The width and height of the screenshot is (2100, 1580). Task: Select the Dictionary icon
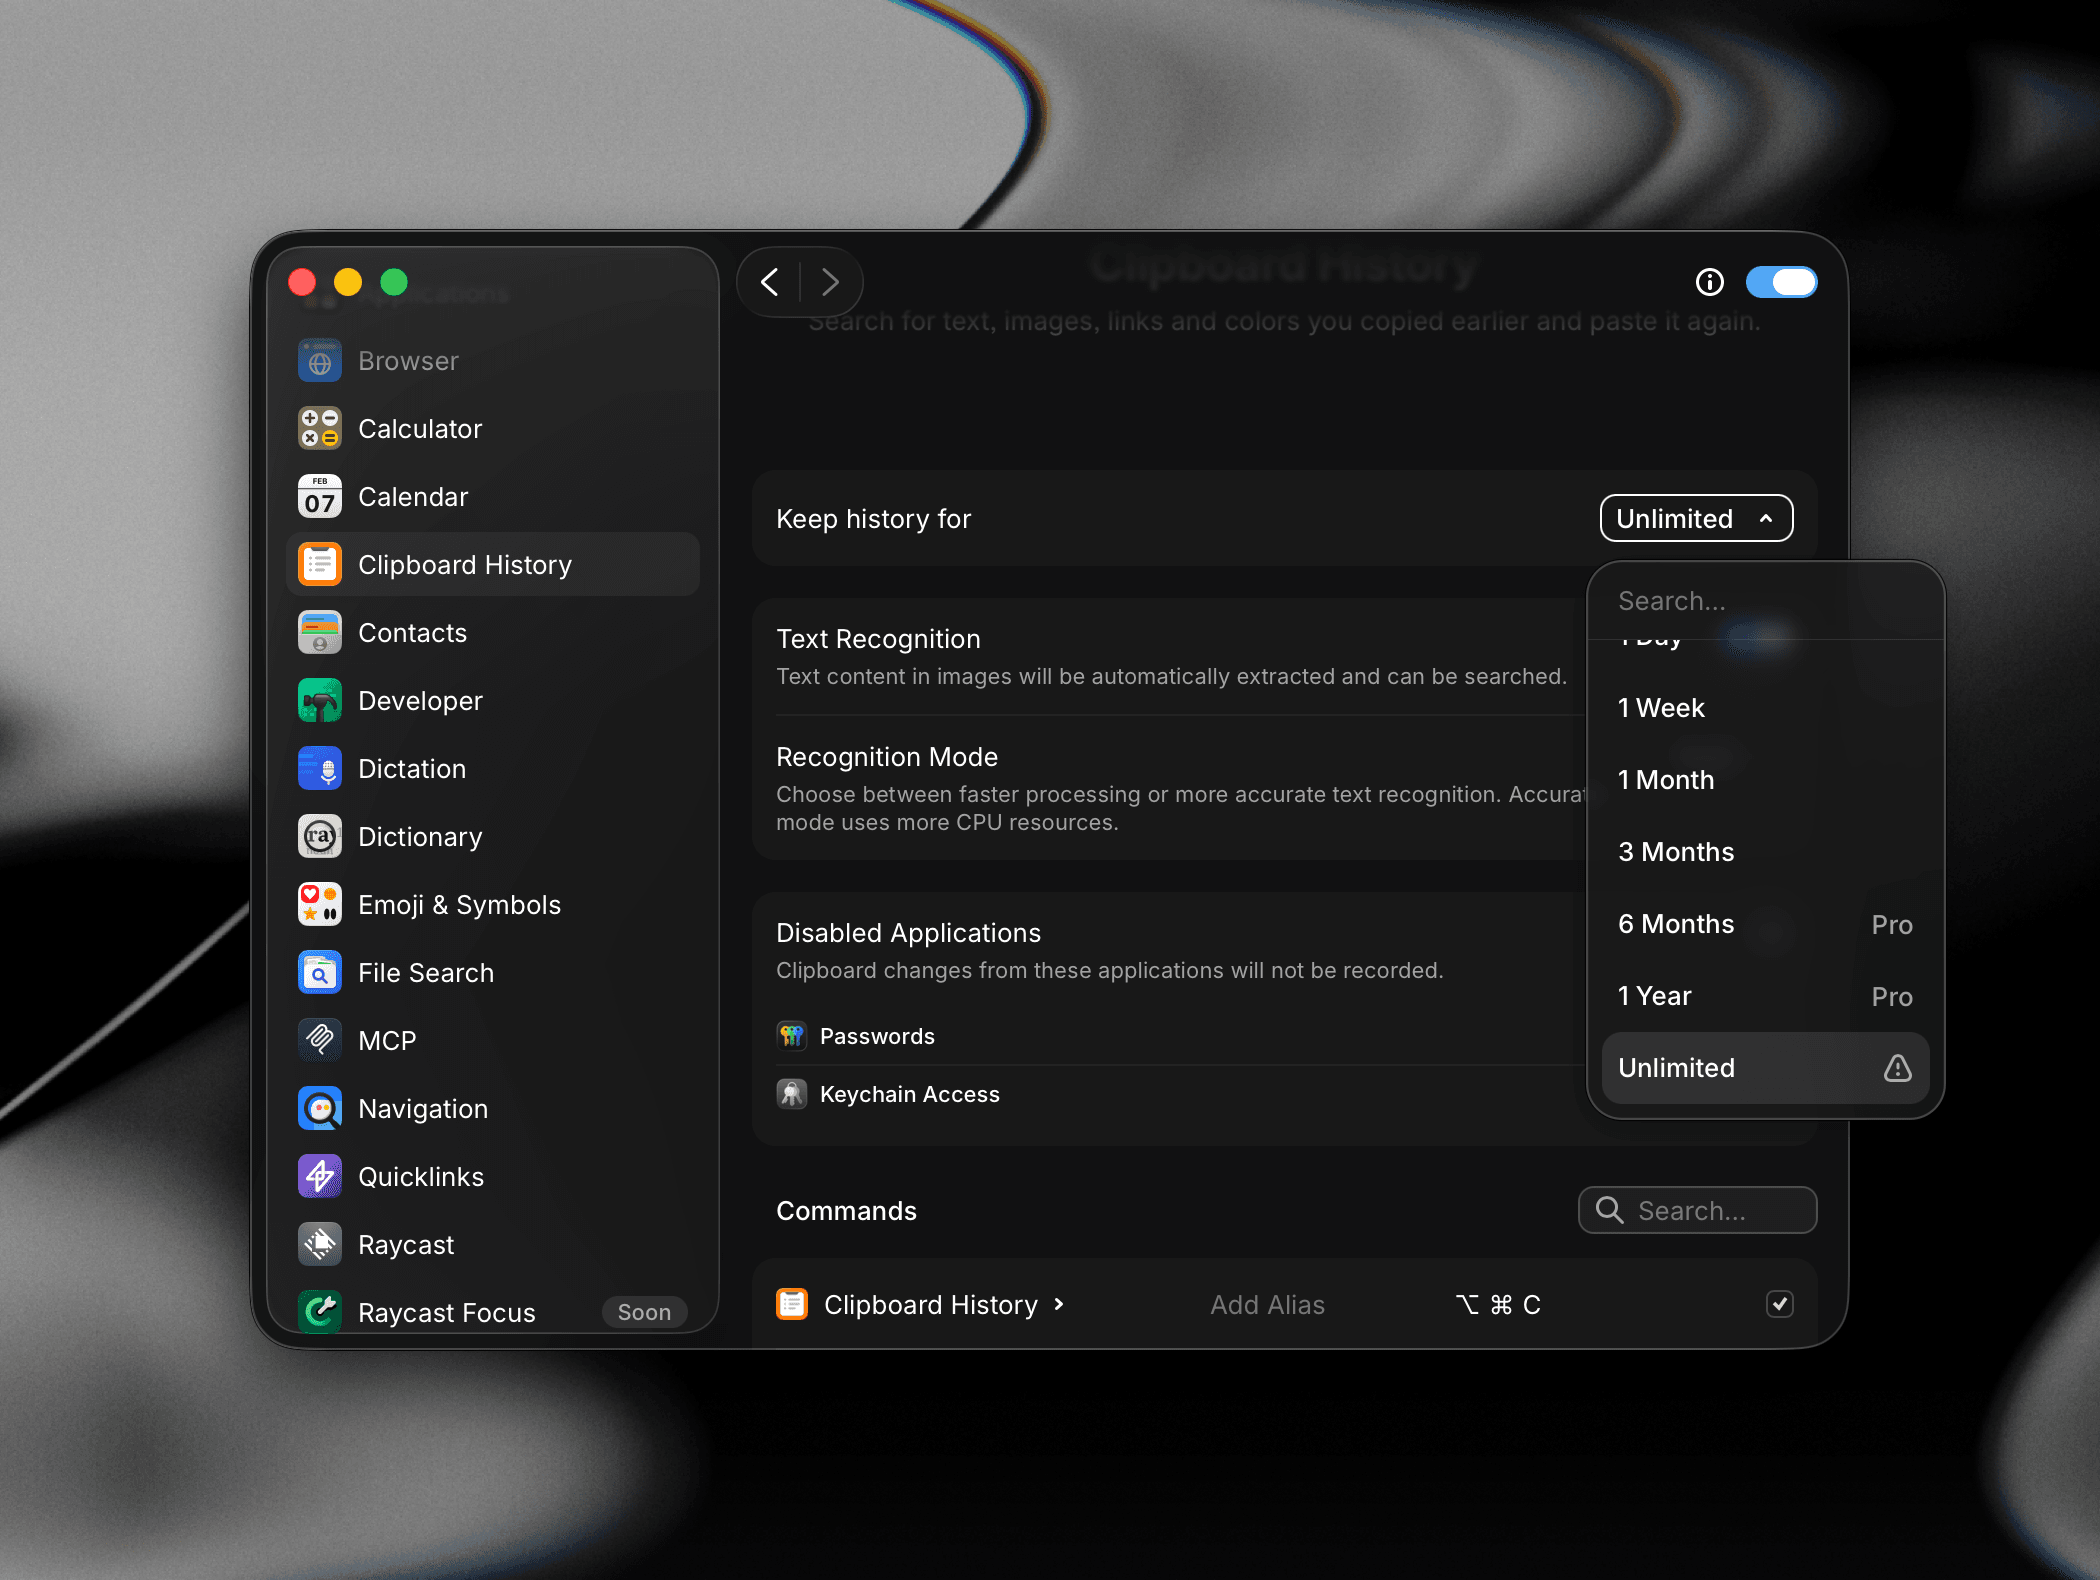320,837
